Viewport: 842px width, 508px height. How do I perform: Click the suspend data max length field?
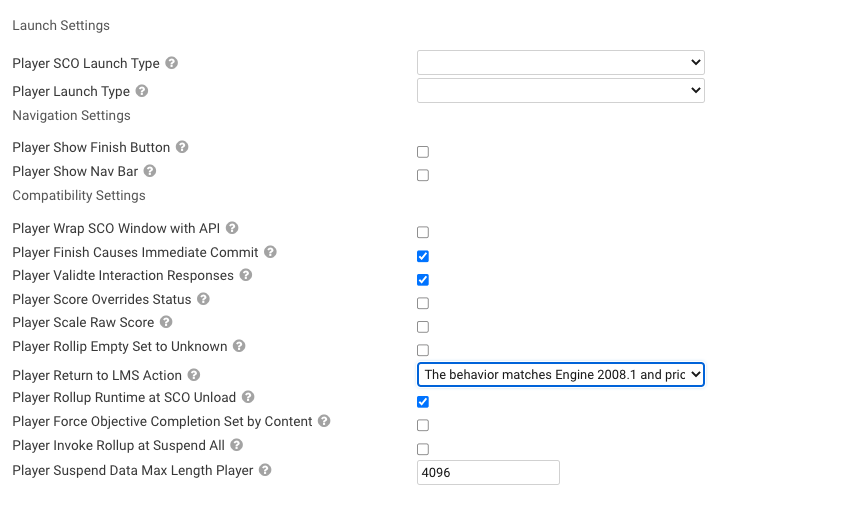488,473
